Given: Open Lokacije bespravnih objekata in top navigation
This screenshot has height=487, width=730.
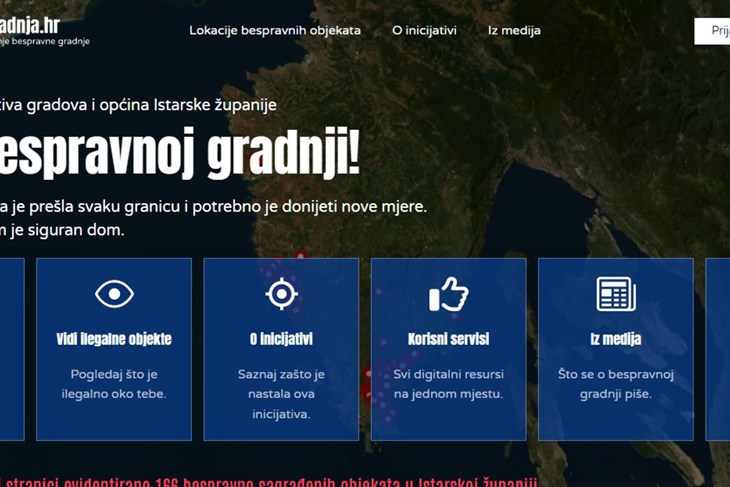Looking at the screenshot, I should tap(275, 31).
